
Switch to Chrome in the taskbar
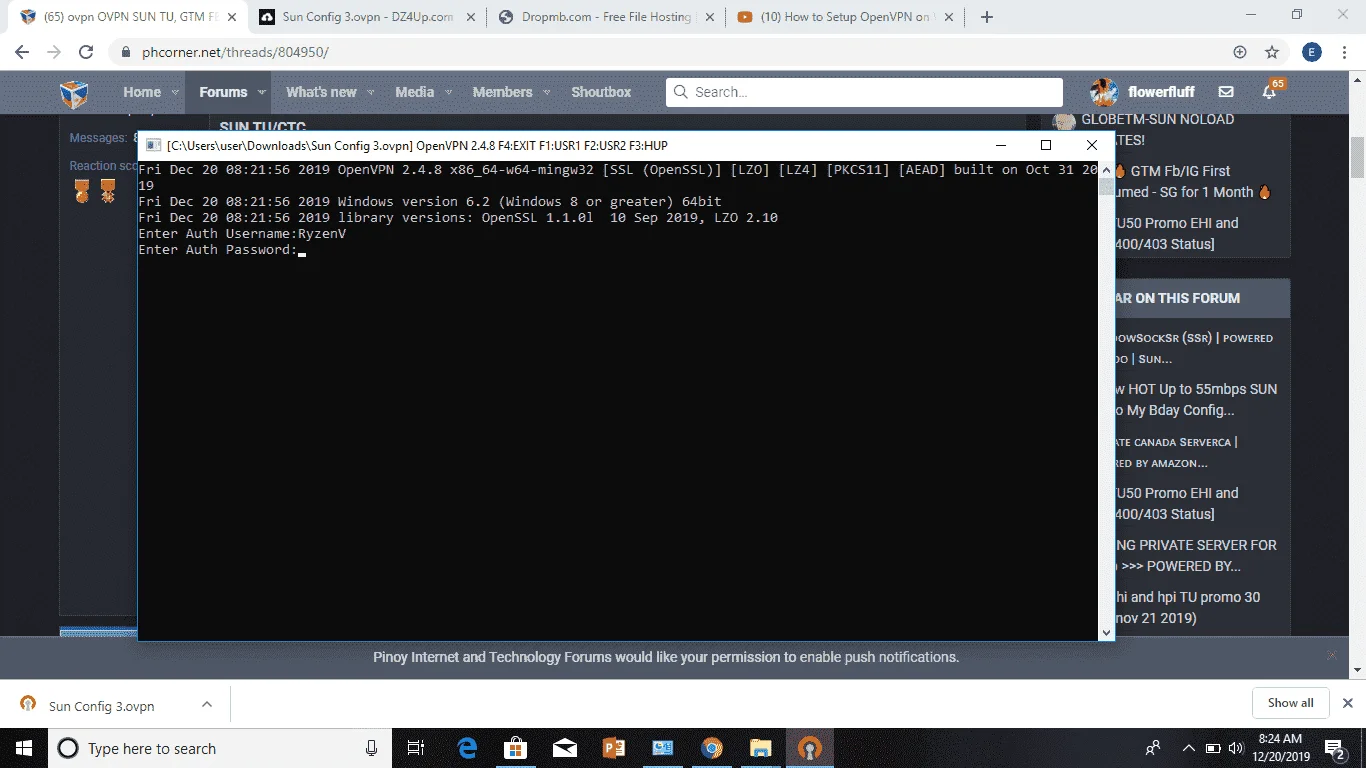[x=712, y=748]
